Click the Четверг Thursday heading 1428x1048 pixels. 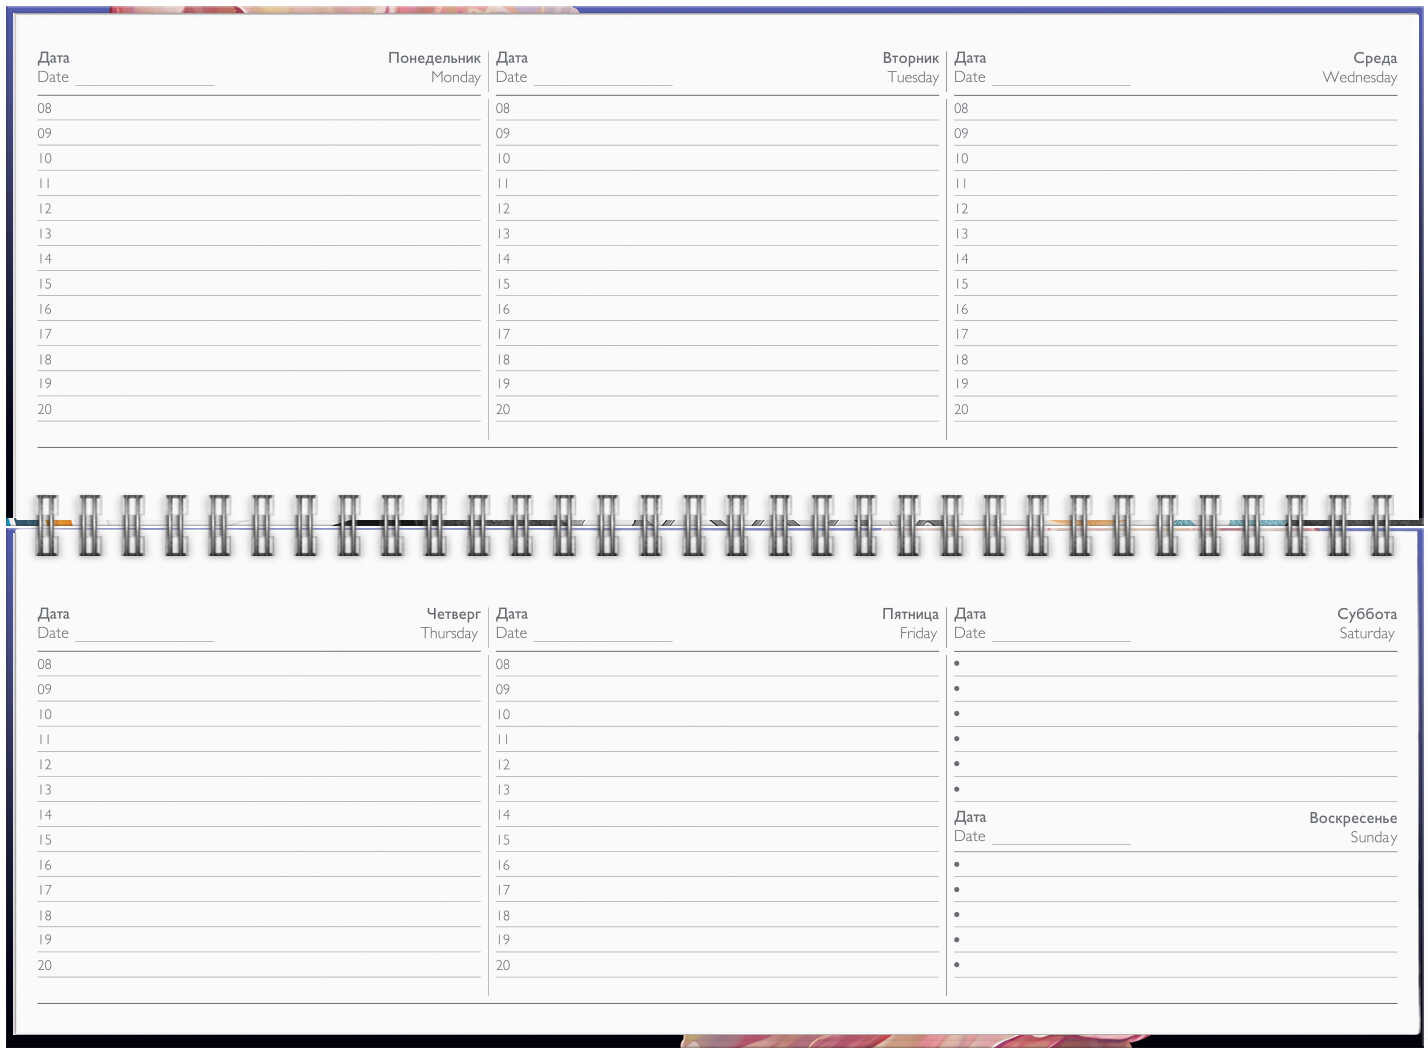[x=451, y=623]
